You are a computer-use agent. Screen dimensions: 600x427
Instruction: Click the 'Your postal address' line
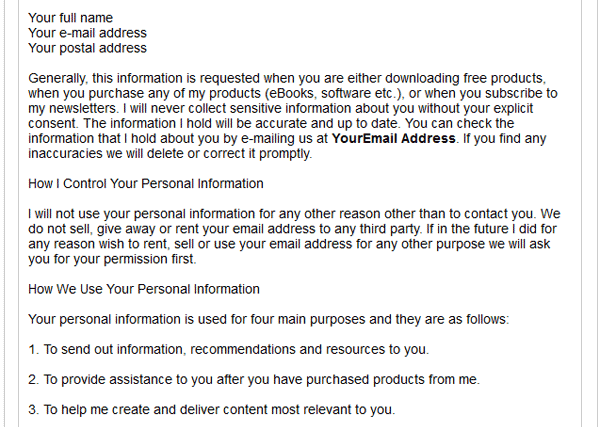[x=87, y=48]
